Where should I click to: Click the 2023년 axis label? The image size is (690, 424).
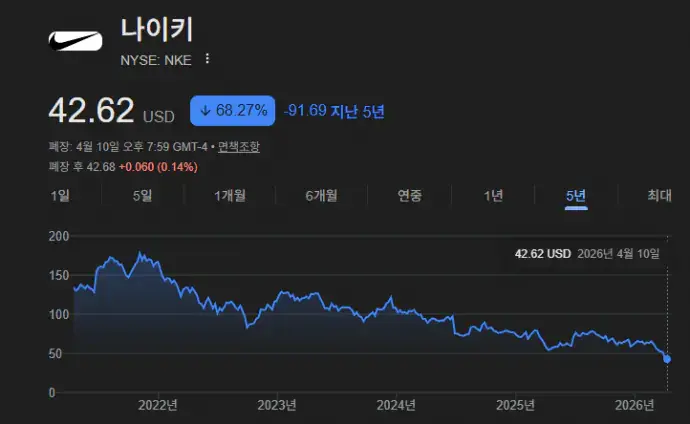click(277, 405)
